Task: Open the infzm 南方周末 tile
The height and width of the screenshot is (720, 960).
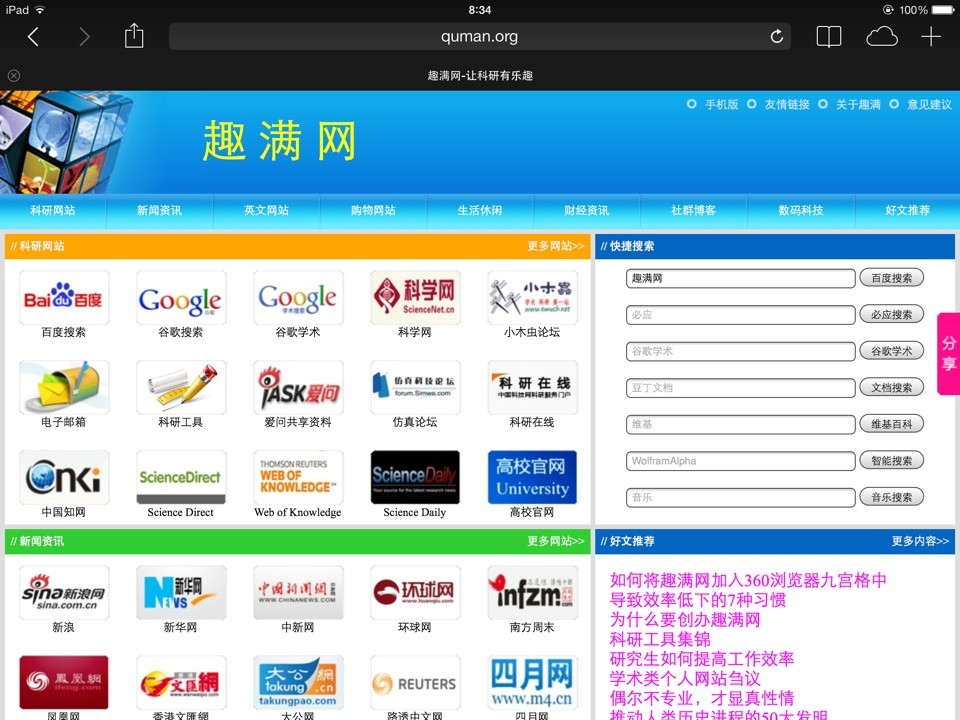Action: 532,593
